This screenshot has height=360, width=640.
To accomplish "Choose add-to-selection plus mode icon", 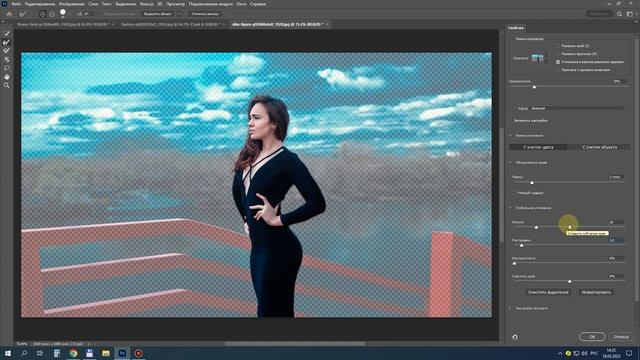I will pyautogui.click(x=42, y=14).
